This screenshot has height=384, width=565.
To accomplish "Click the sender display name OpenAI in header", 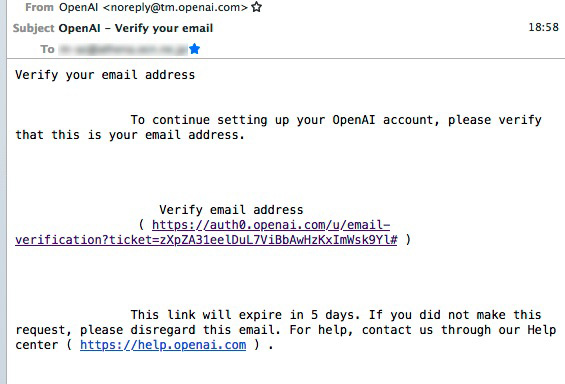I will [x=78, y=7].
